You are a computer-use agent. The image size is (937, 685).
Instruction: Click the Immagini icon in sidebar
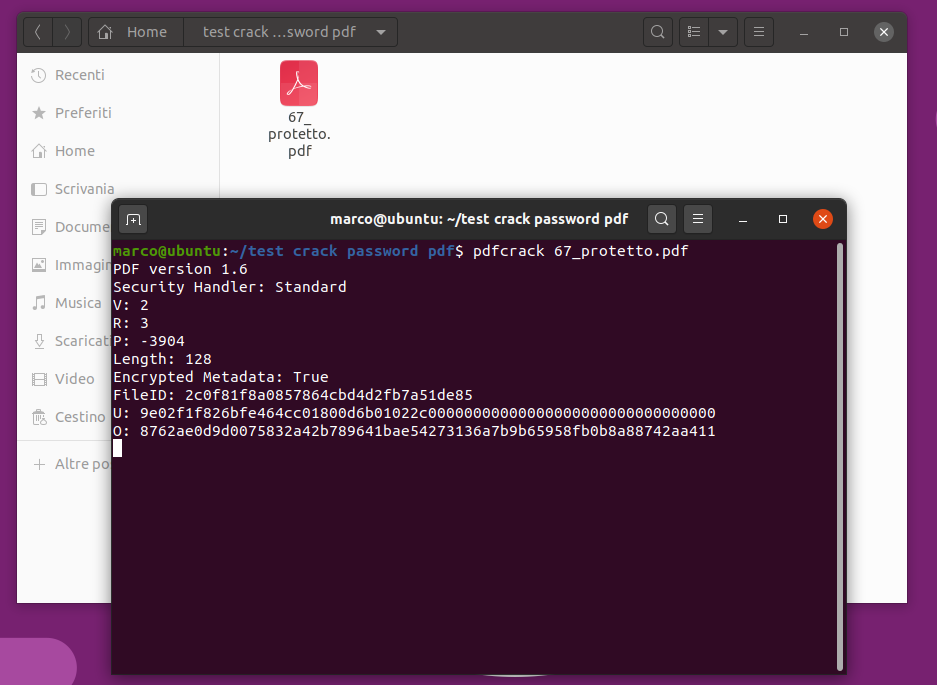coord(39,265)
